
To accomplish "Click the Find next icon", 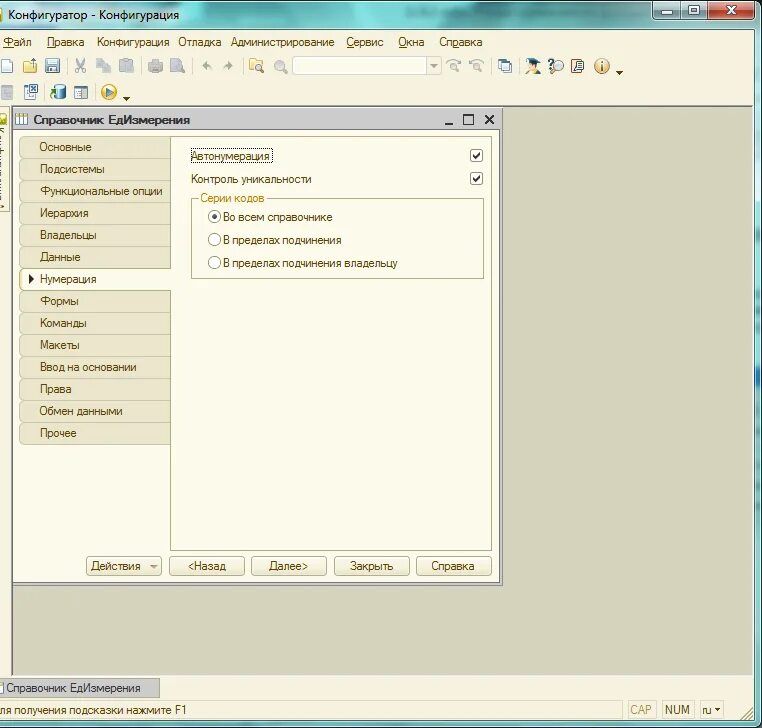I will [454, 66].
